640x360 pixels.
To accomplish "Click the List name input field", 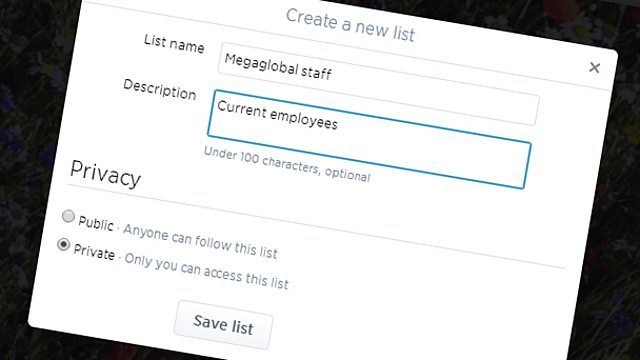I will coord(378,84).
